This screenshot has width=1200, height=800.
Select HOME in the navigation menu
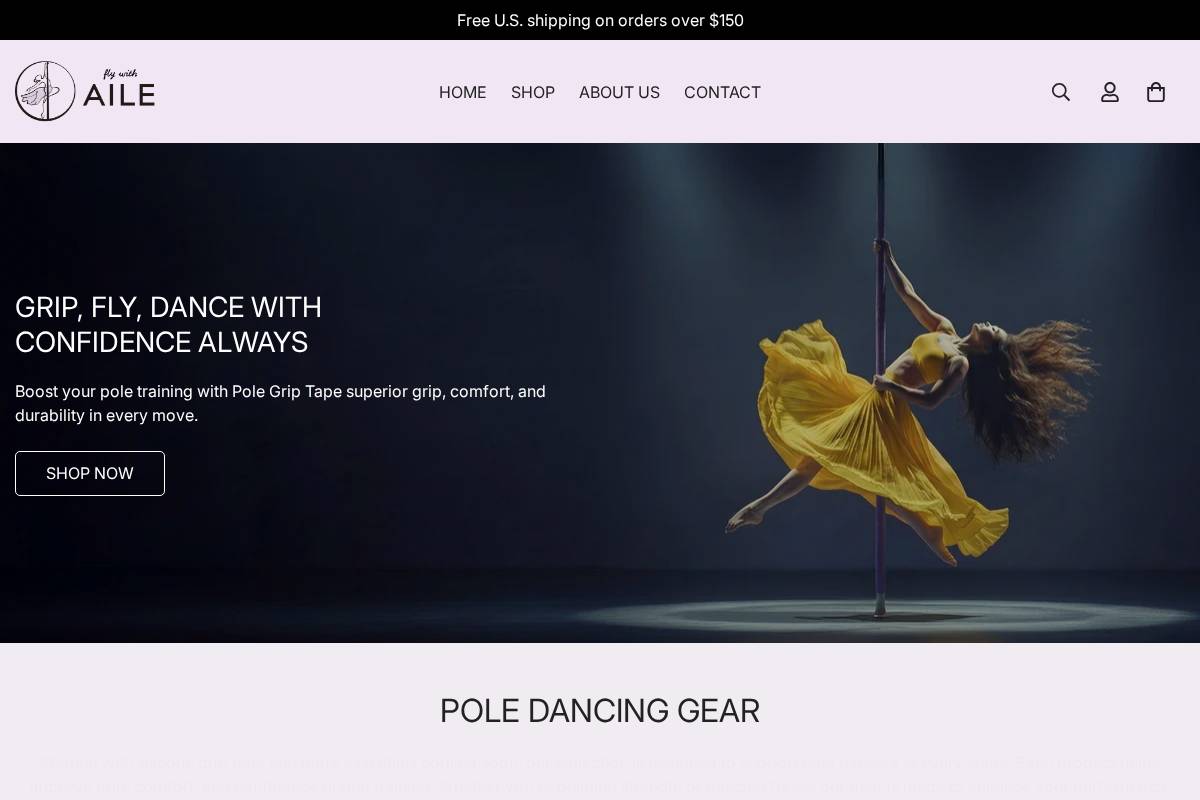pyautogui.click(x=462, y=92)
